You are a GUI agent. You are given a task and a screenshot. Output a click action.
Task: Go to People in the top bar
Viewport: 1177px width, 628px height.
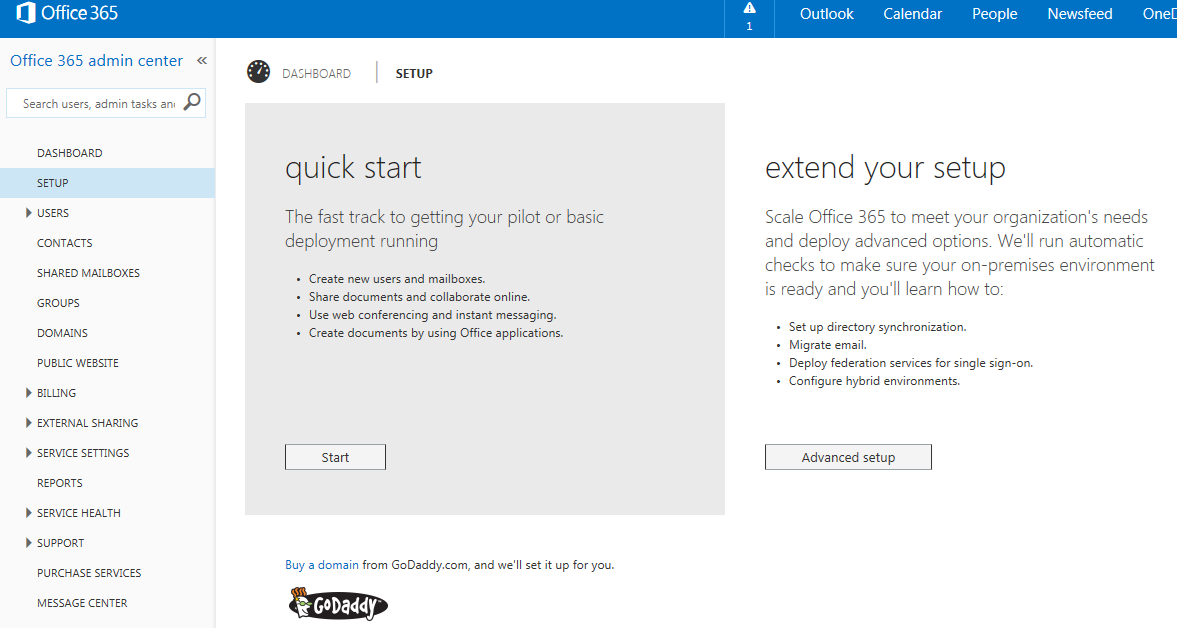click(x=995, y=14)
